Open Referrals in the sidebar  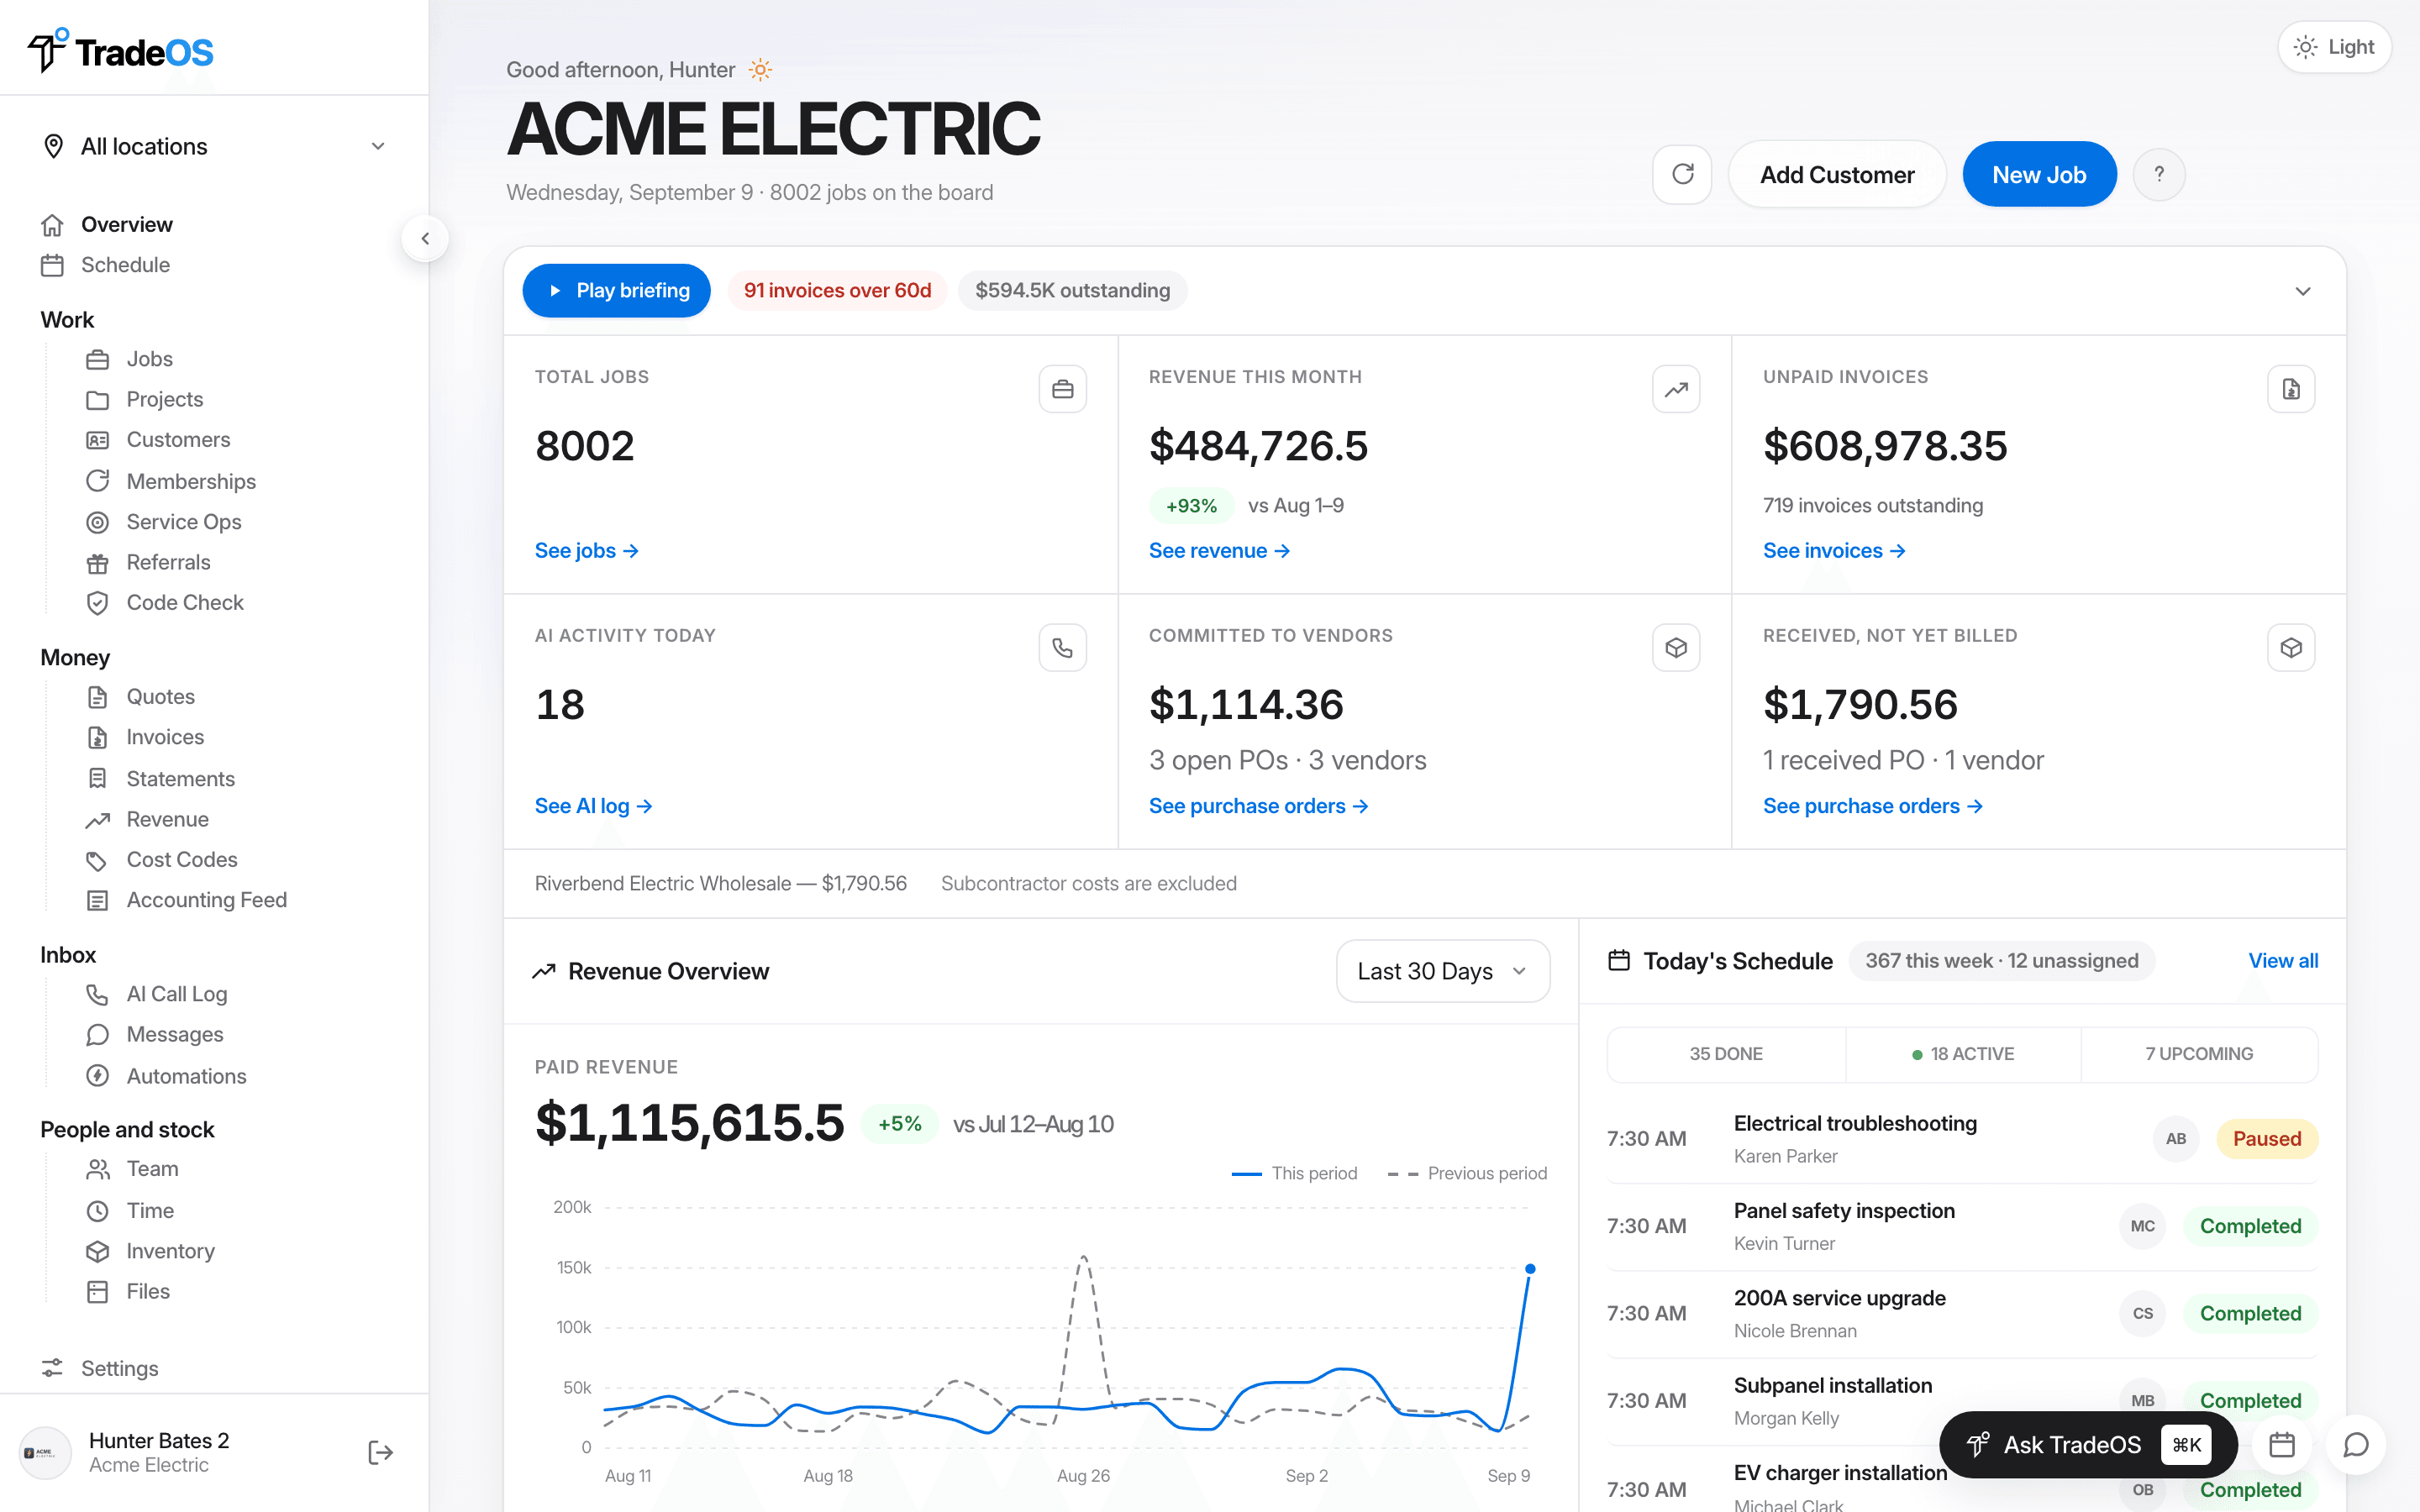[148, 562]
